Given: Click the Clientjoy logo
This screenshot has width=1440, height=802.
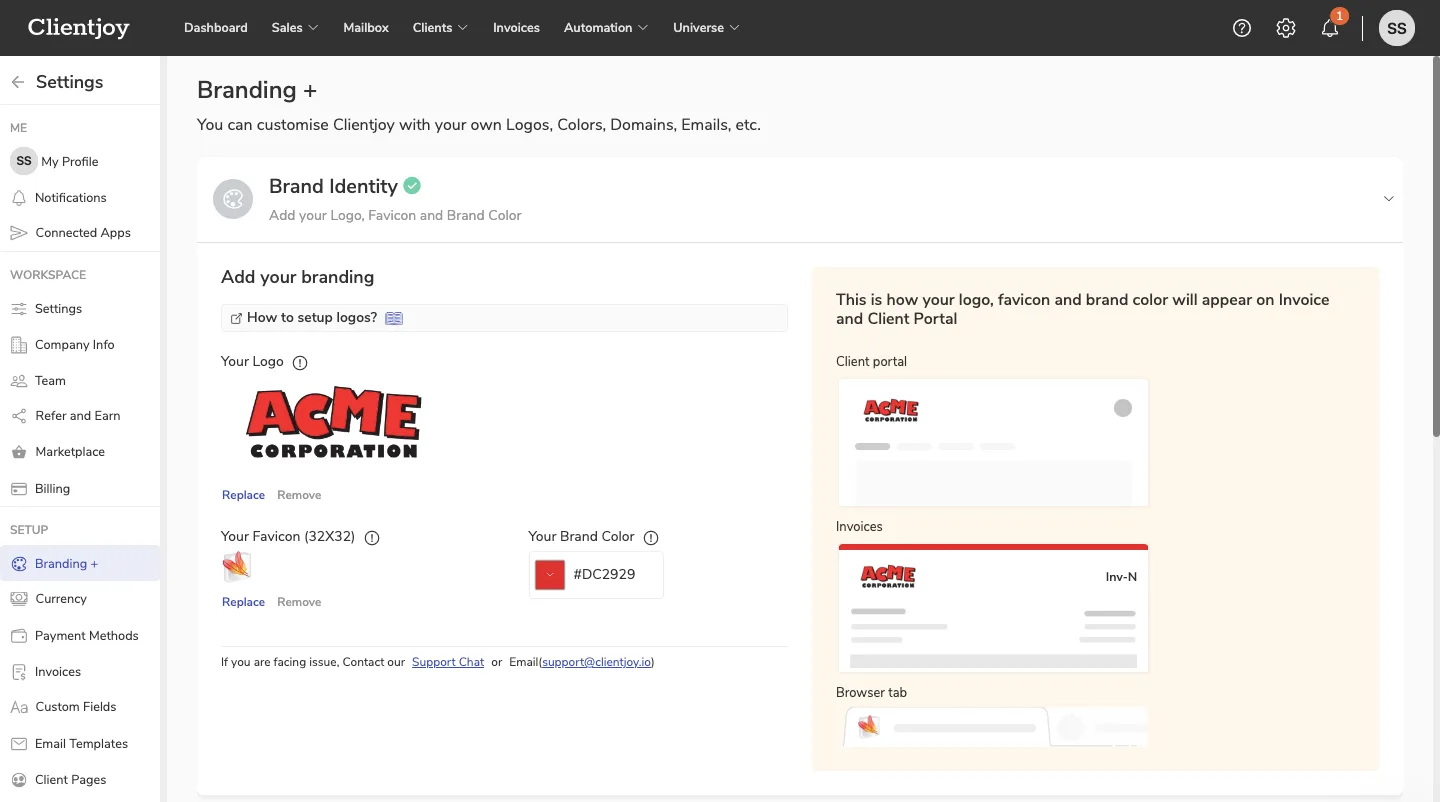Looking at the screenshot, I should [x=79, y=28].
